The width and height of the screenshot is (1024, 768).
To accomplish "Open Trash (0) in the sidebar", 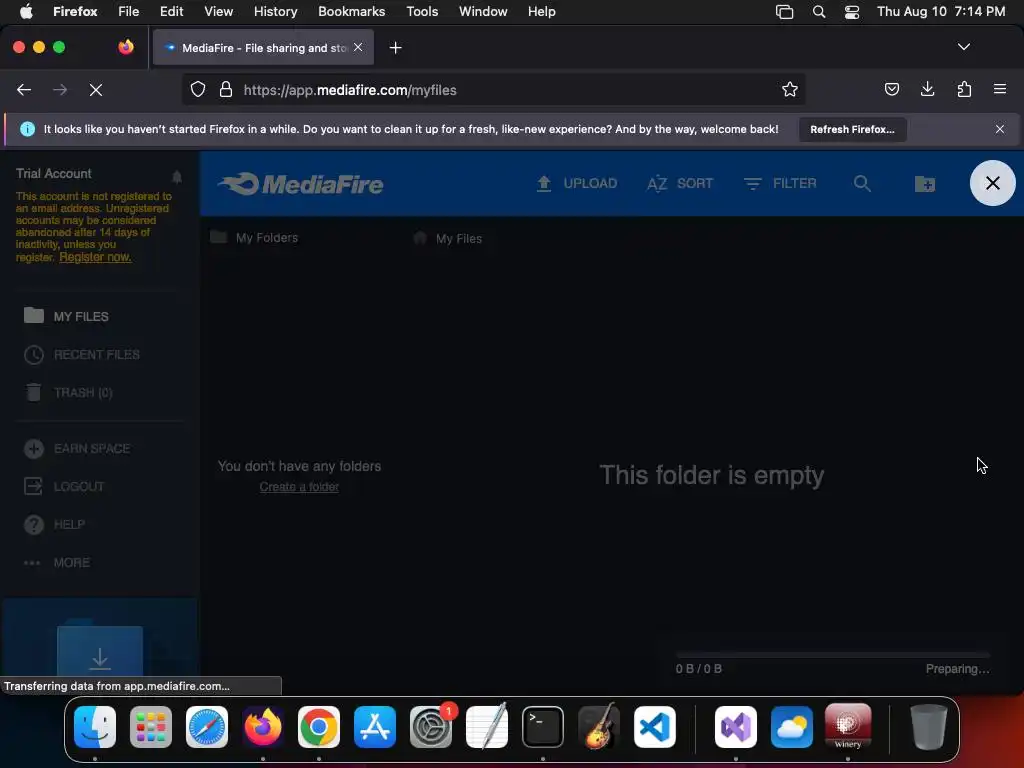I will (x=69, y=392).
